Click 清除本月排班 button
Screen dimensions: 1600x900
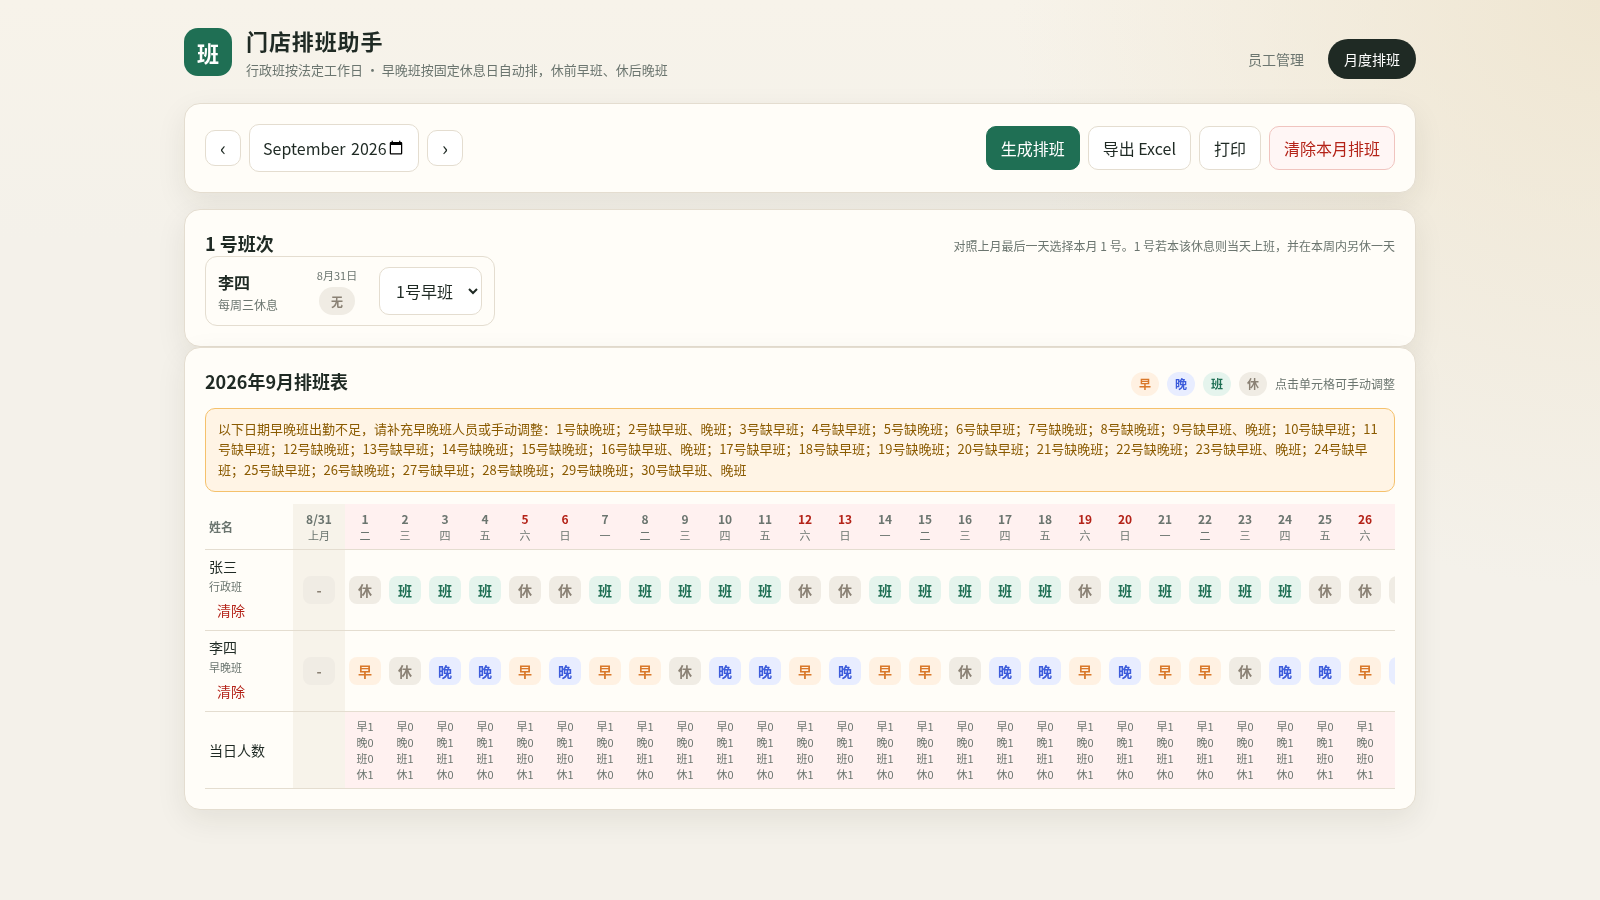[x=1332, y=148]
